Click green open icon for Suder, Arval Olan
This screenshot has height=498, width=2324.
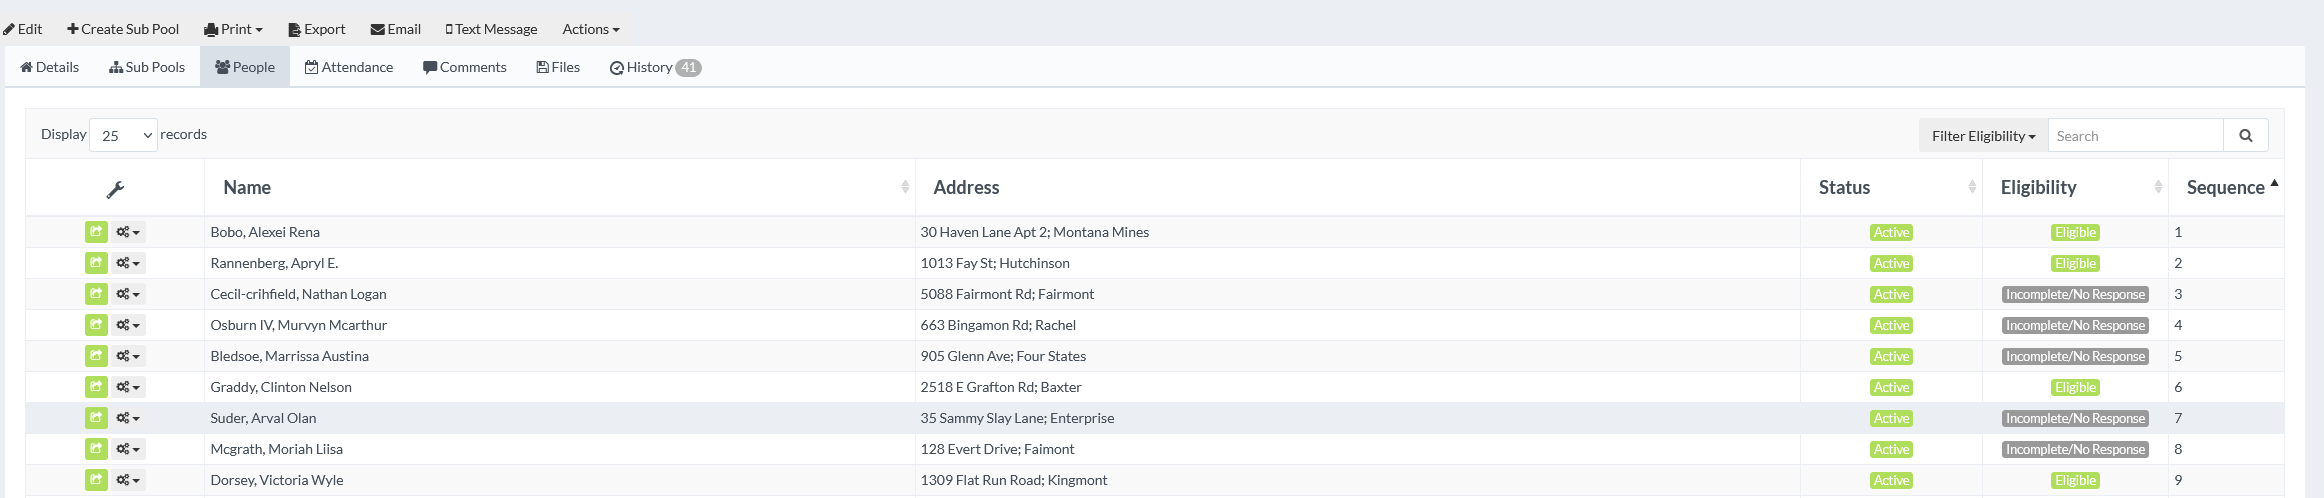click(96, 418)
